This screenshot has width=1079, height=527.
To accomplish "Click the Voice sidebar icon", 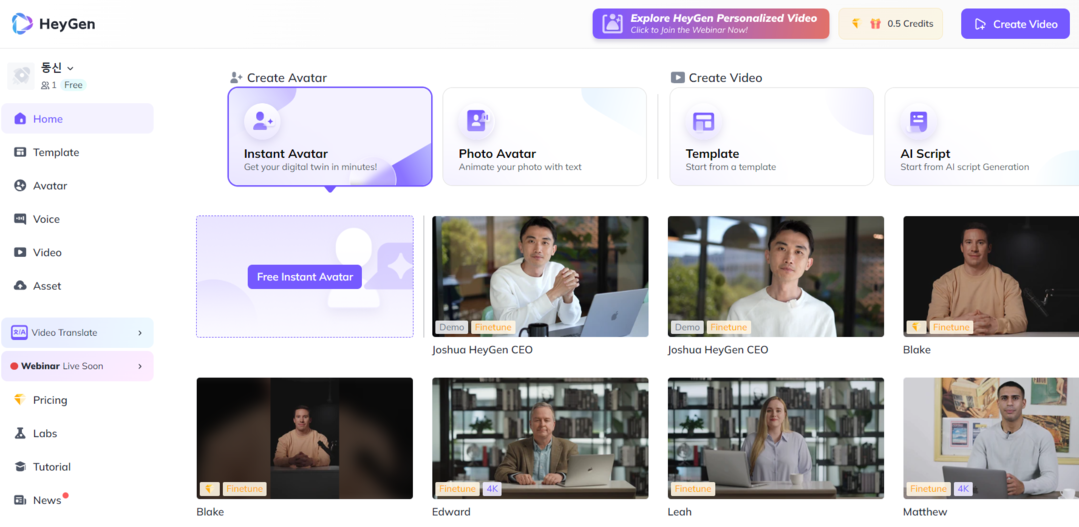I will [x=20, y=219].
